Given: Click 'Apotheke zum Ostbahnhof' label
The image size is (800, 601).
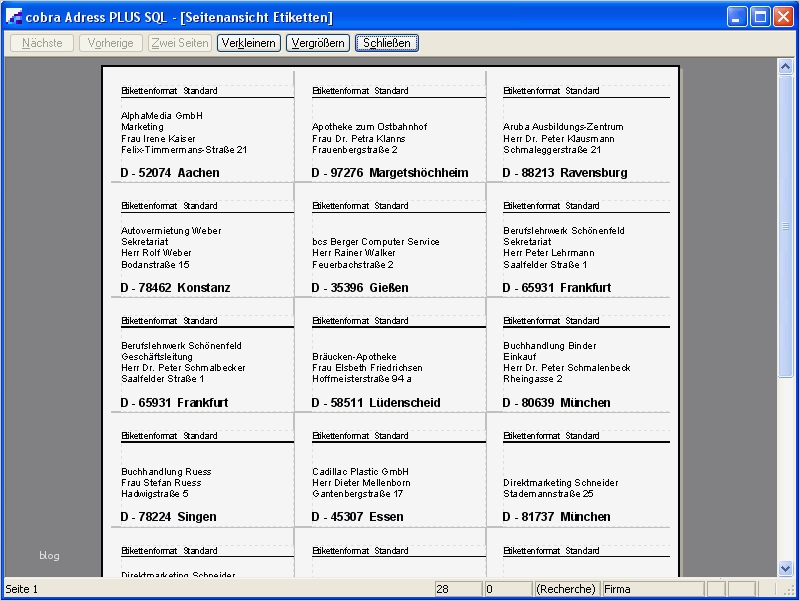Looking at the screenshot, I should coord(369,127).
